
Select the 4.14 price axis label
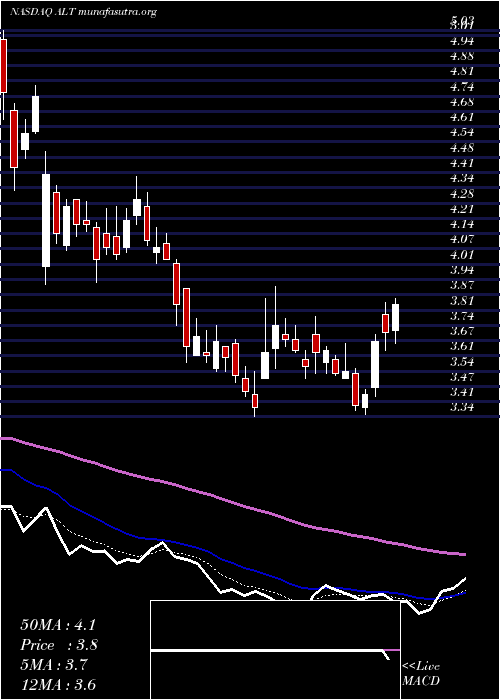pos(462,224)
